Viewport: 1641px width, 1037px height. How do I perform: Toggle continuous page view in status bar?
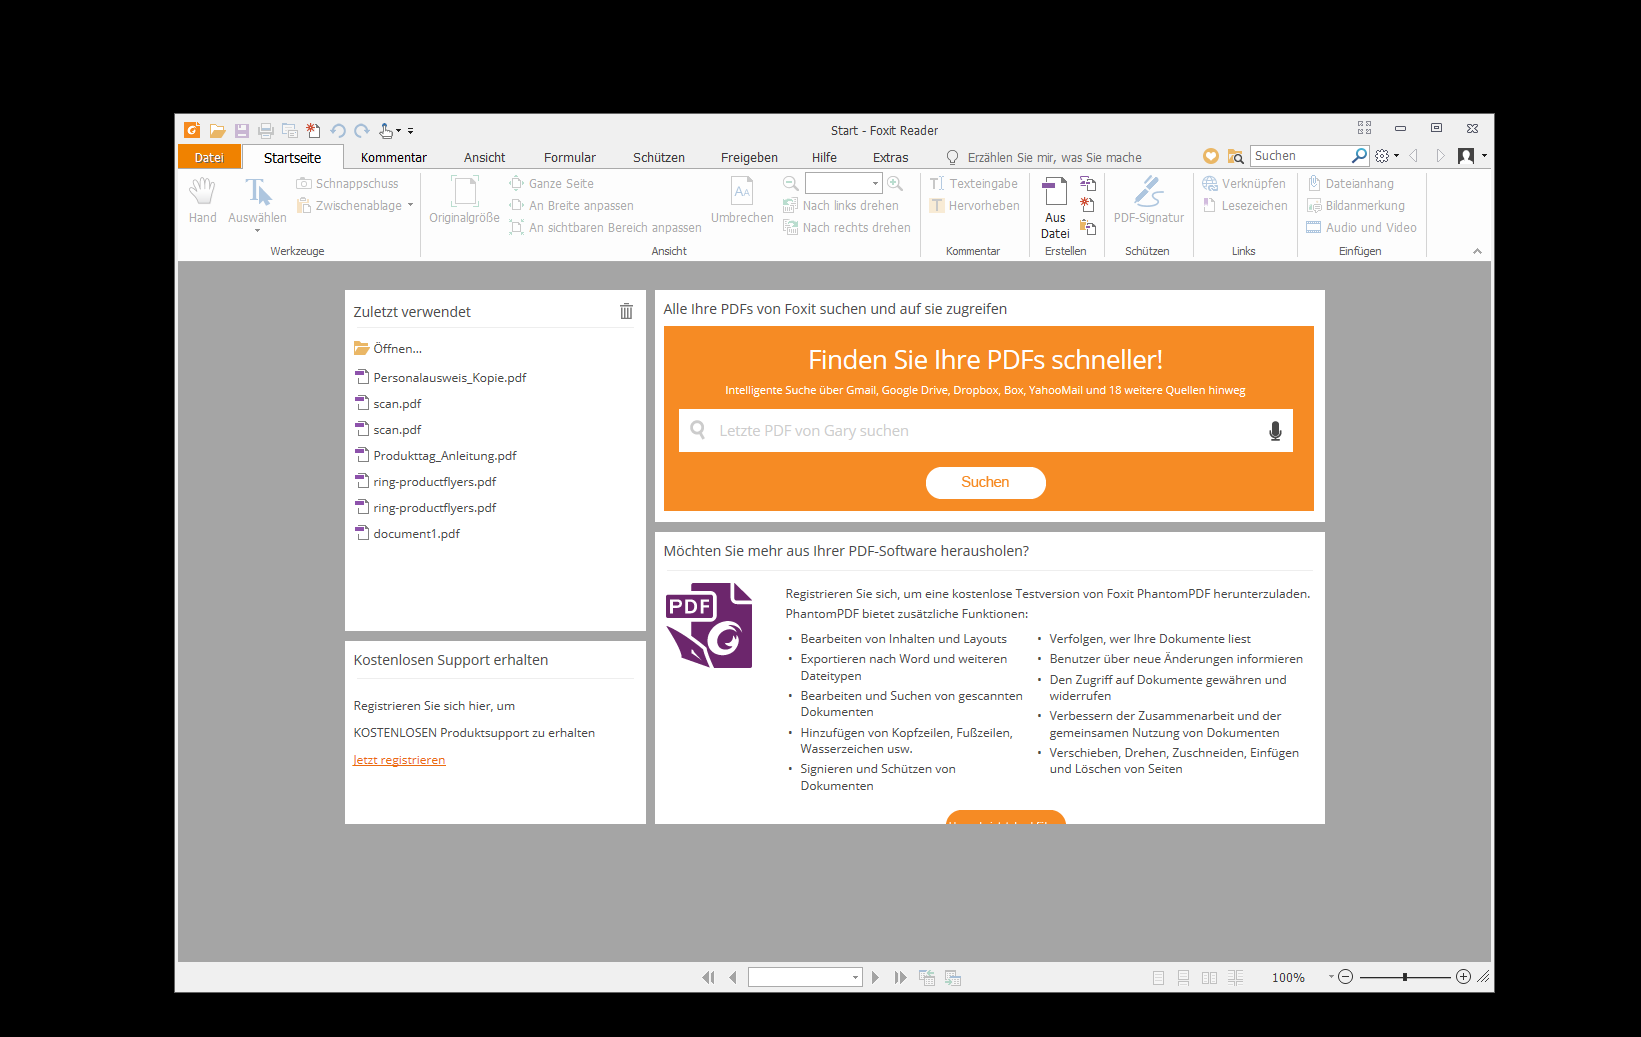[1183, 978]
